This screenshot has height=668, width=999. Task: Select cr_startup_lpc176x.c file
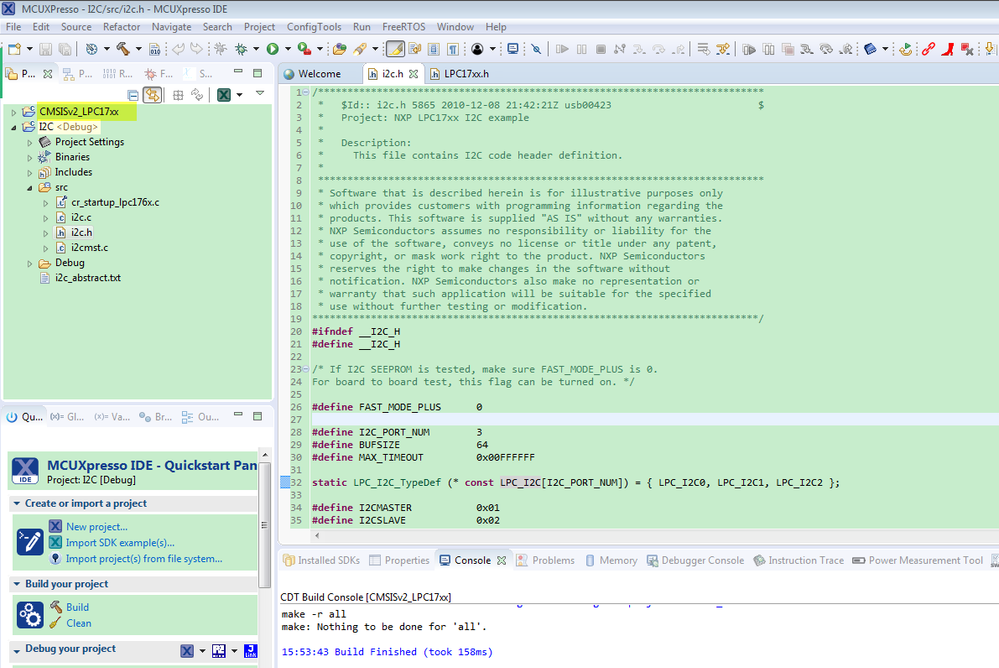point(115,203)
